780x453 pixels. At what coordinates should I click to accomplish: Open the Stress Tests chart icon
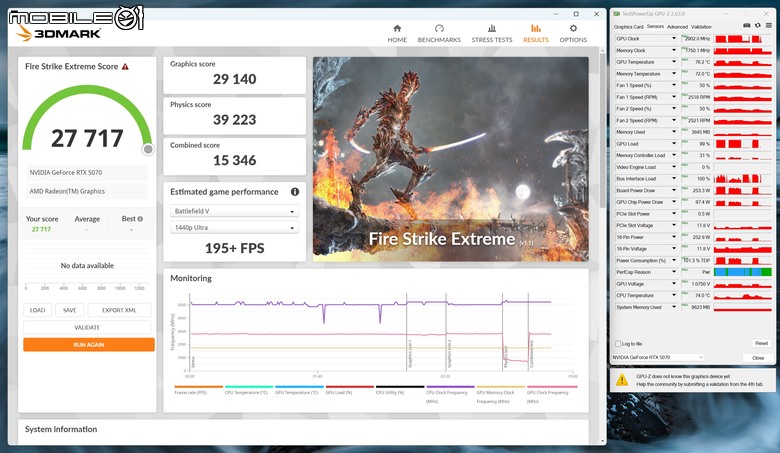click(491, 28)
